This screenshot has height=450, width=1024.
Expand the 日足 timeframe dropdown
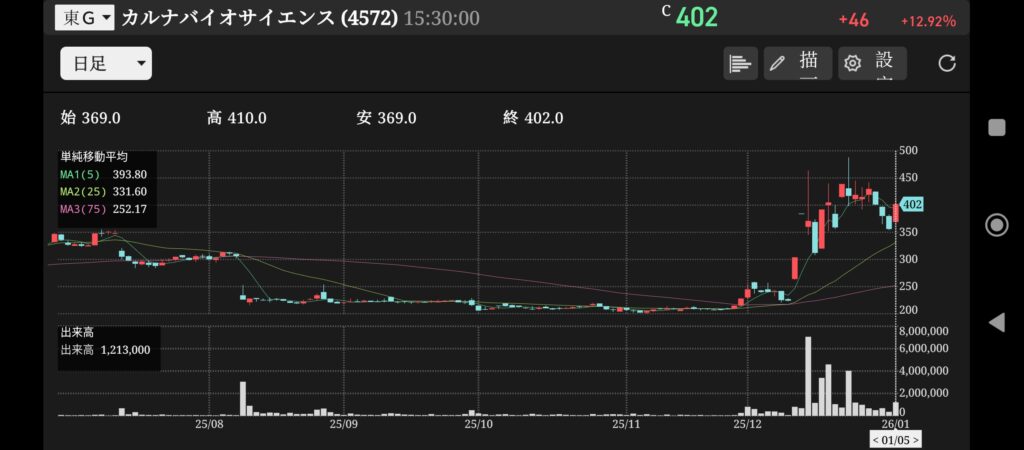point(105,64)
